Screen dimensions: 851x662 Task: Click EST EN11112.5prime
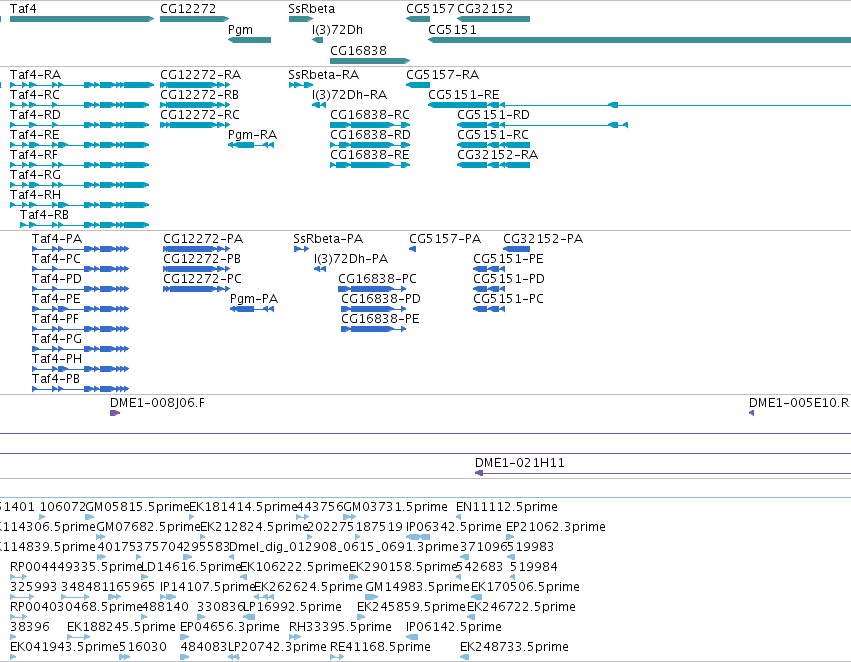459,517
